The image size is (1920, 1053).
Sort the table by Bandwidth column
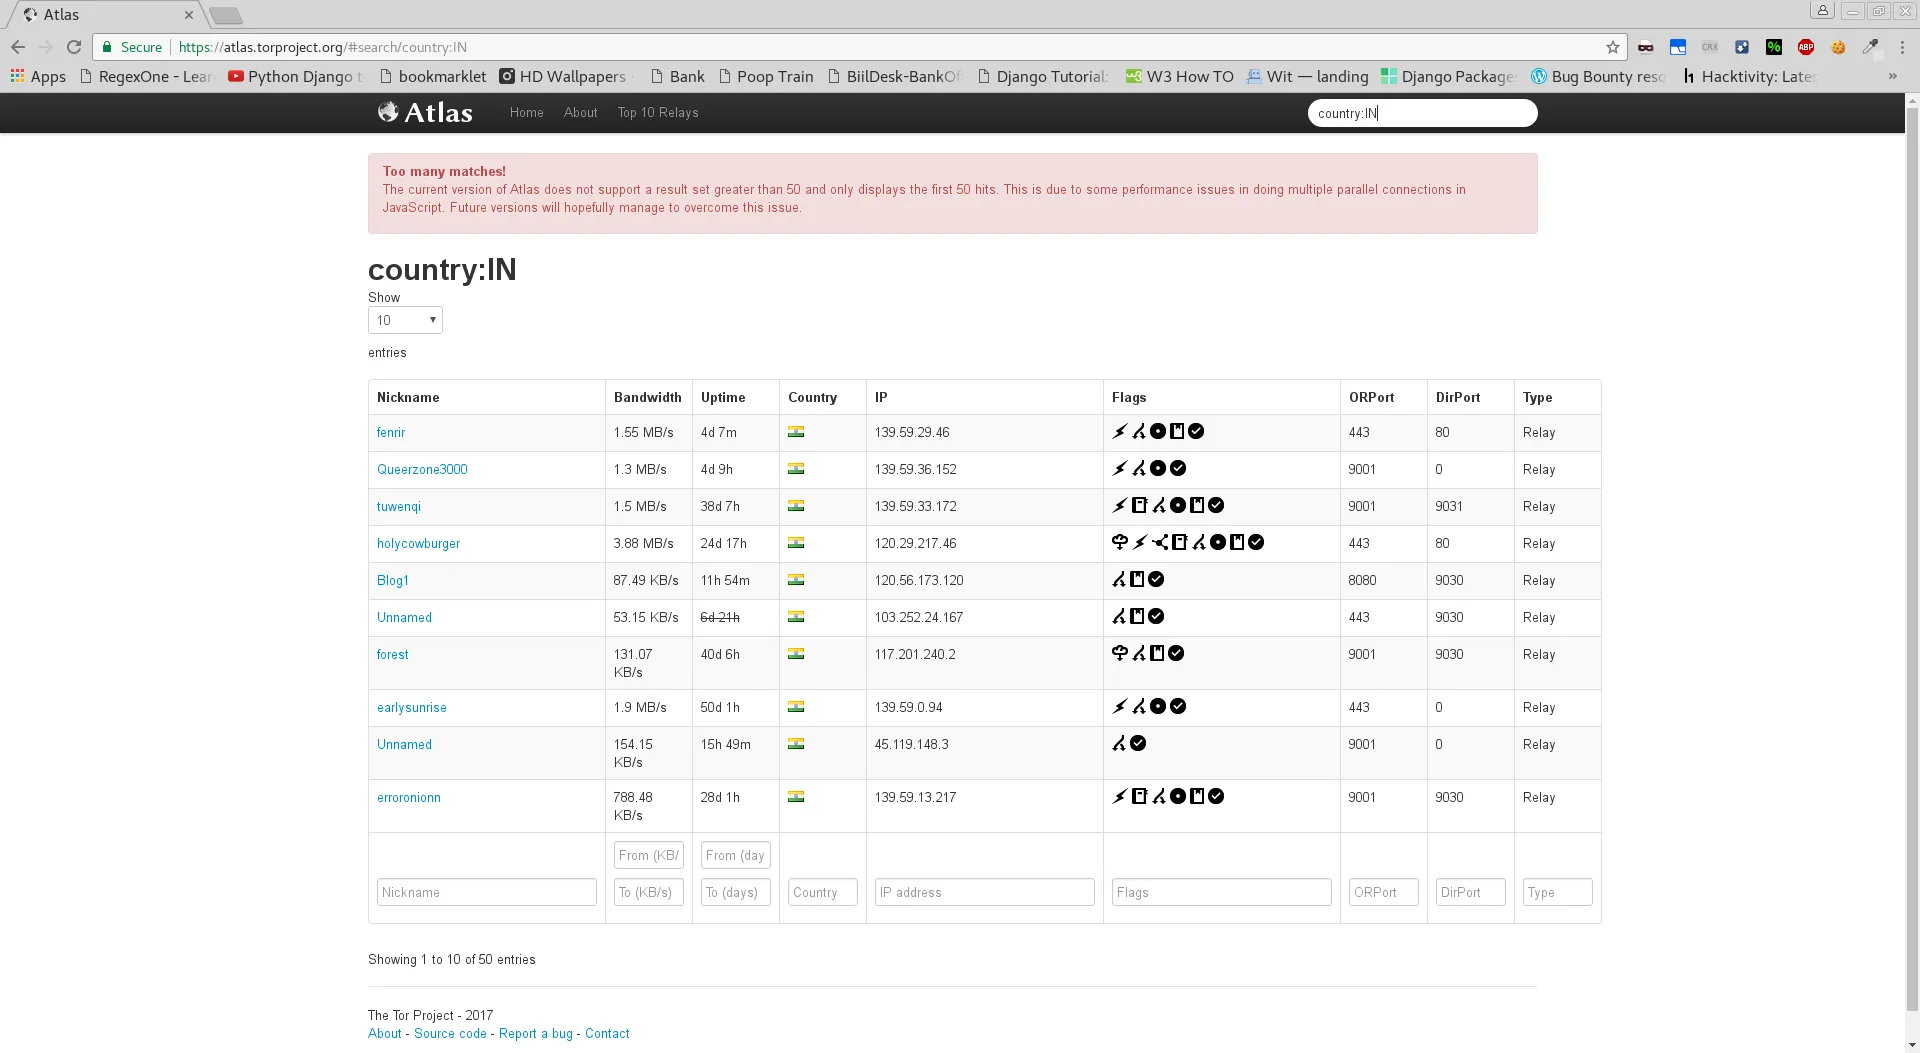tap(648, 397)
